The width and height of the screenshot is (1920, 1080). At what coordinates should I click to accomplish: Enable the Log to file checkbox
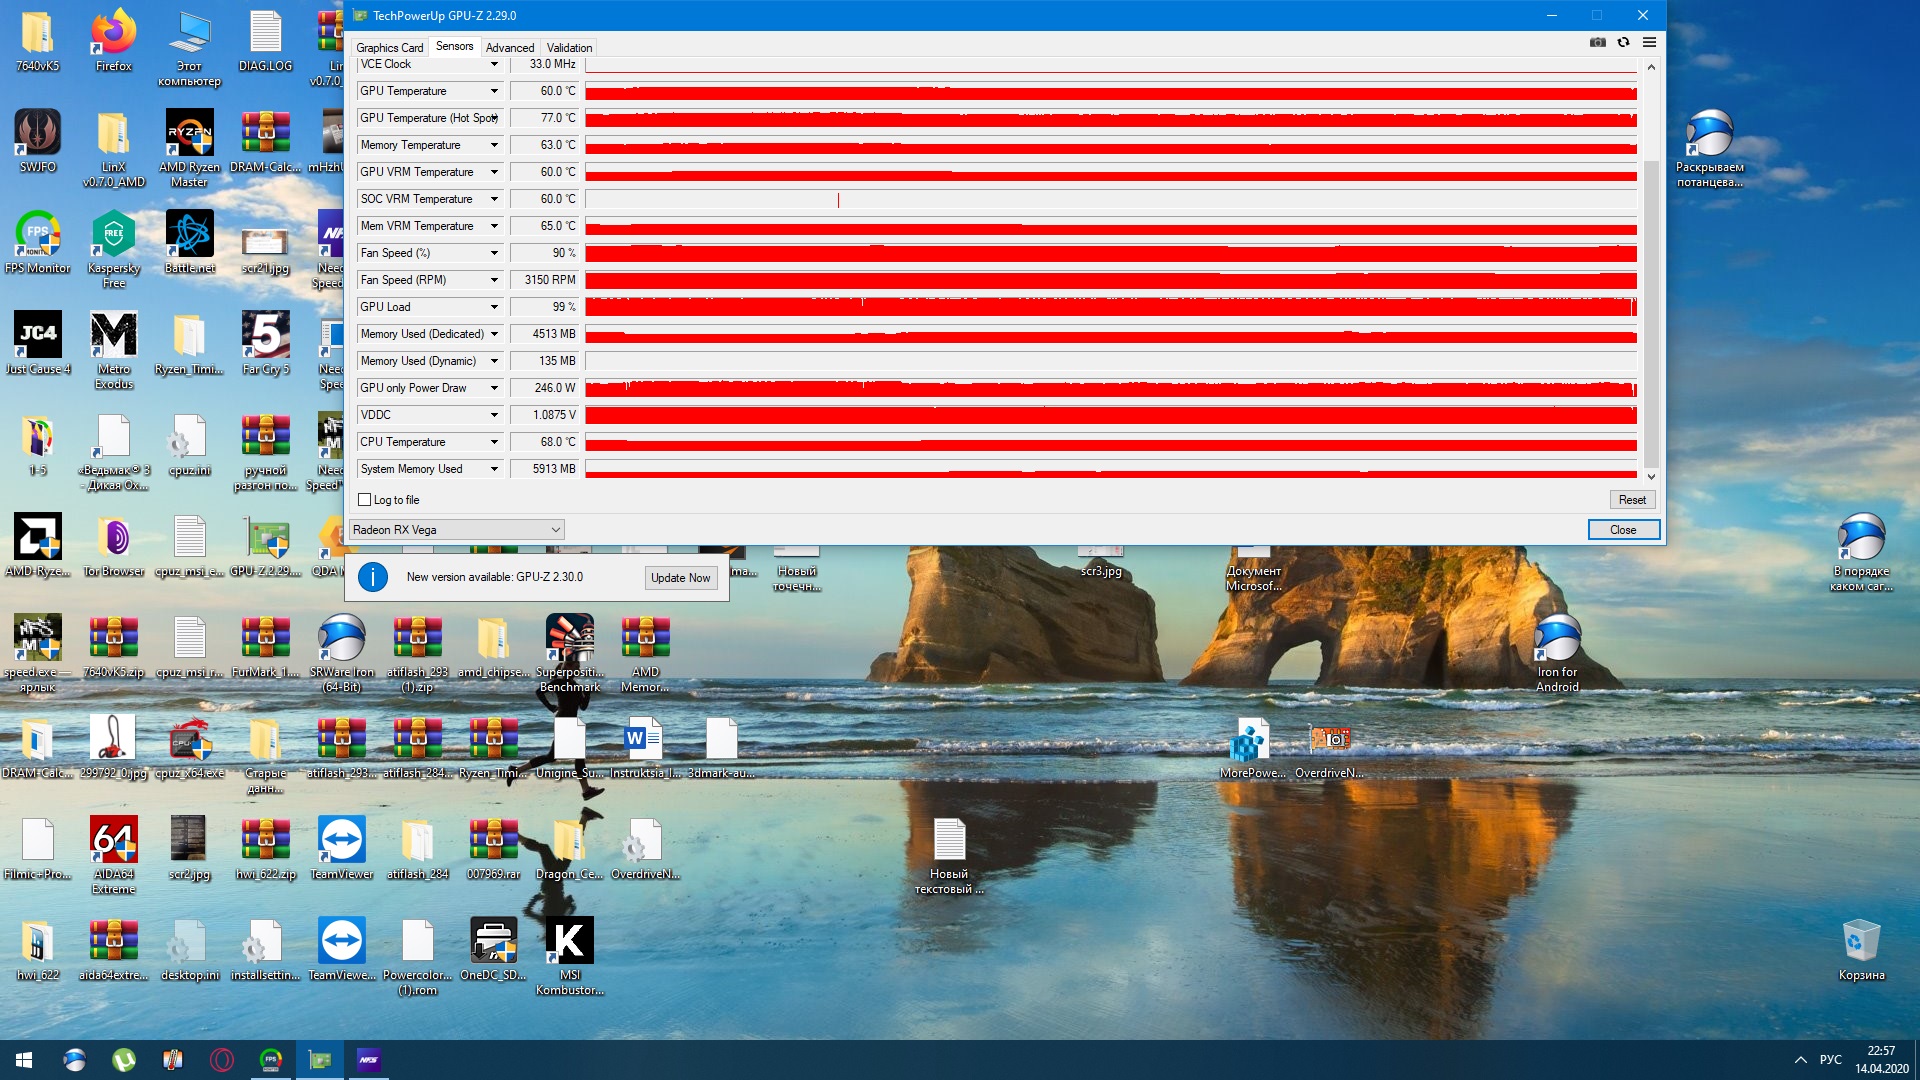point(365,500)
